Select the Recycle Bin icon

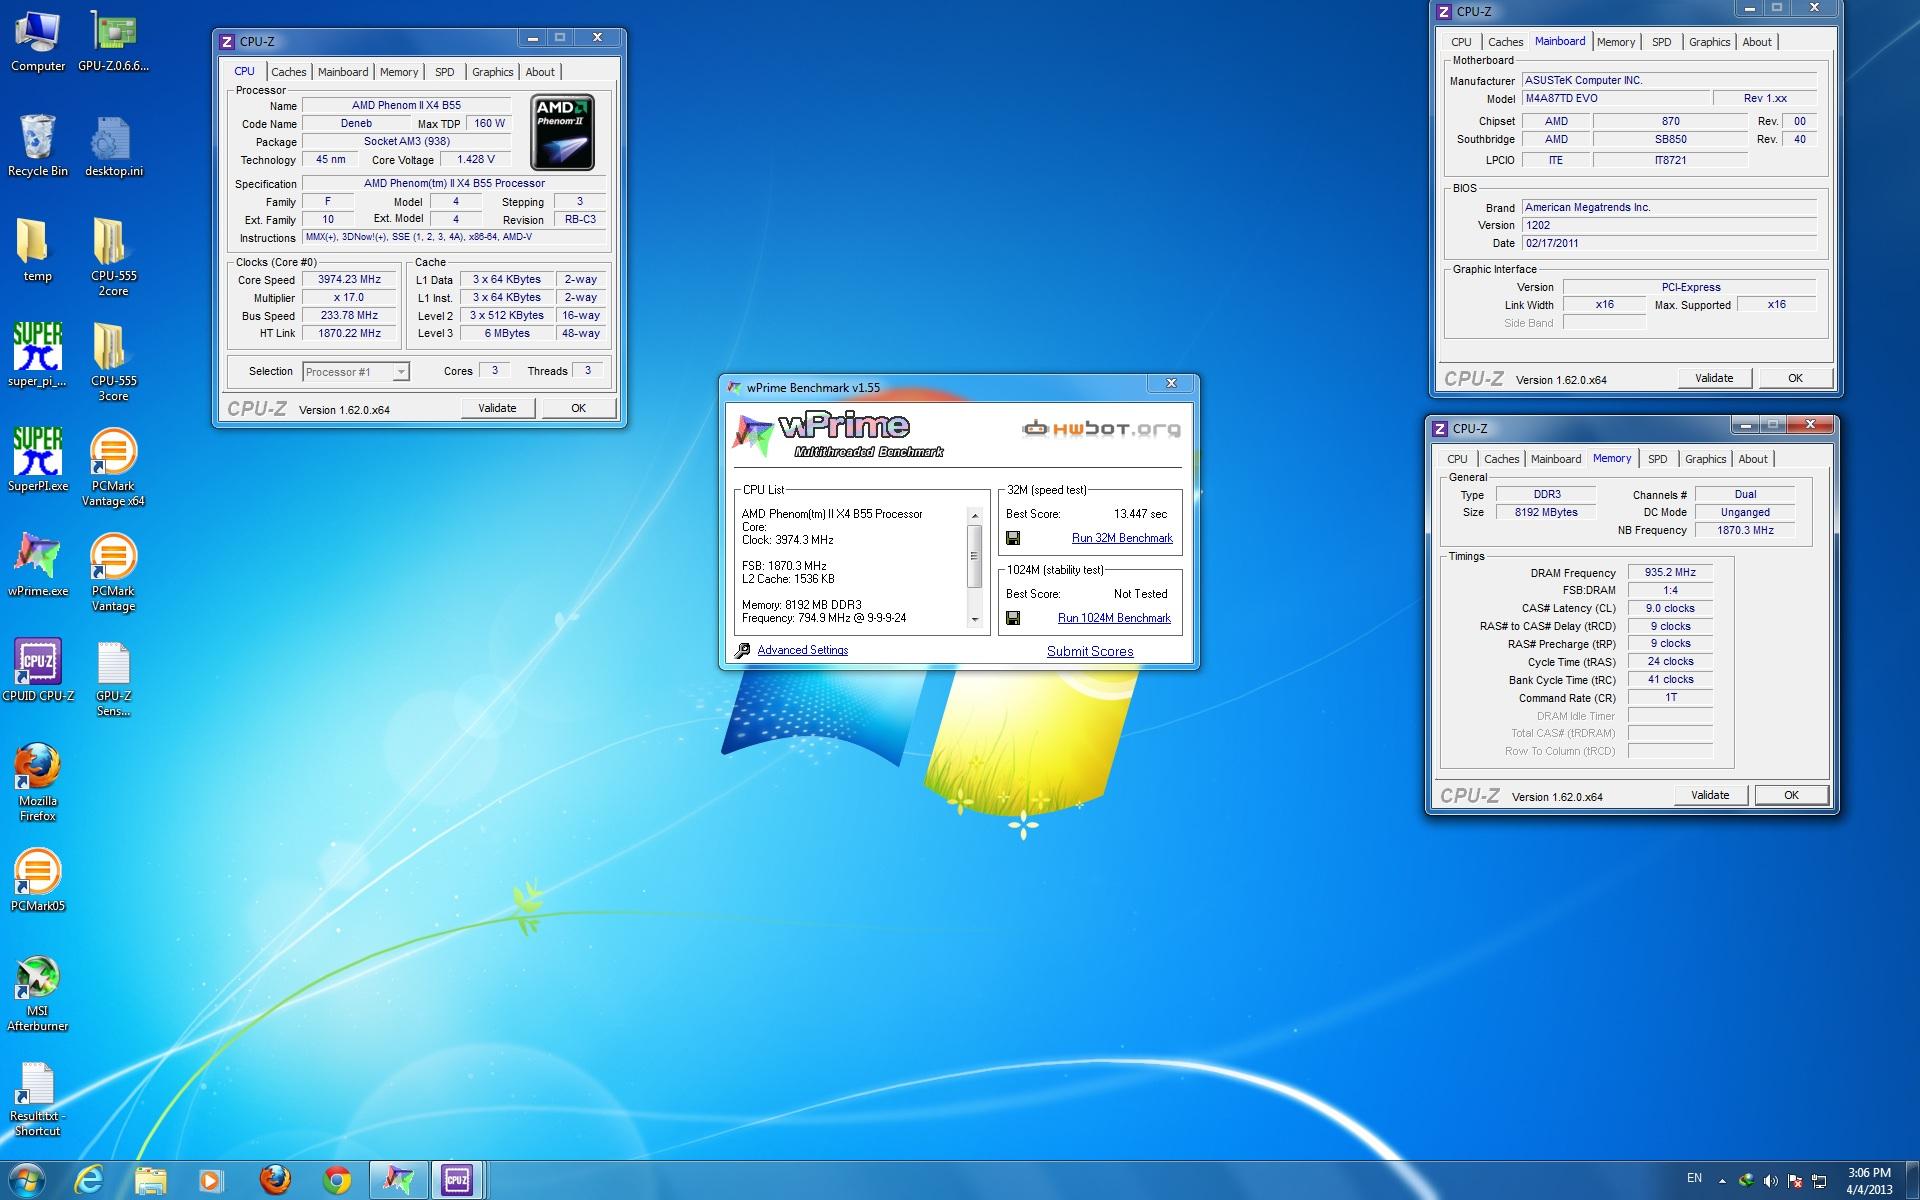[38, 146]
